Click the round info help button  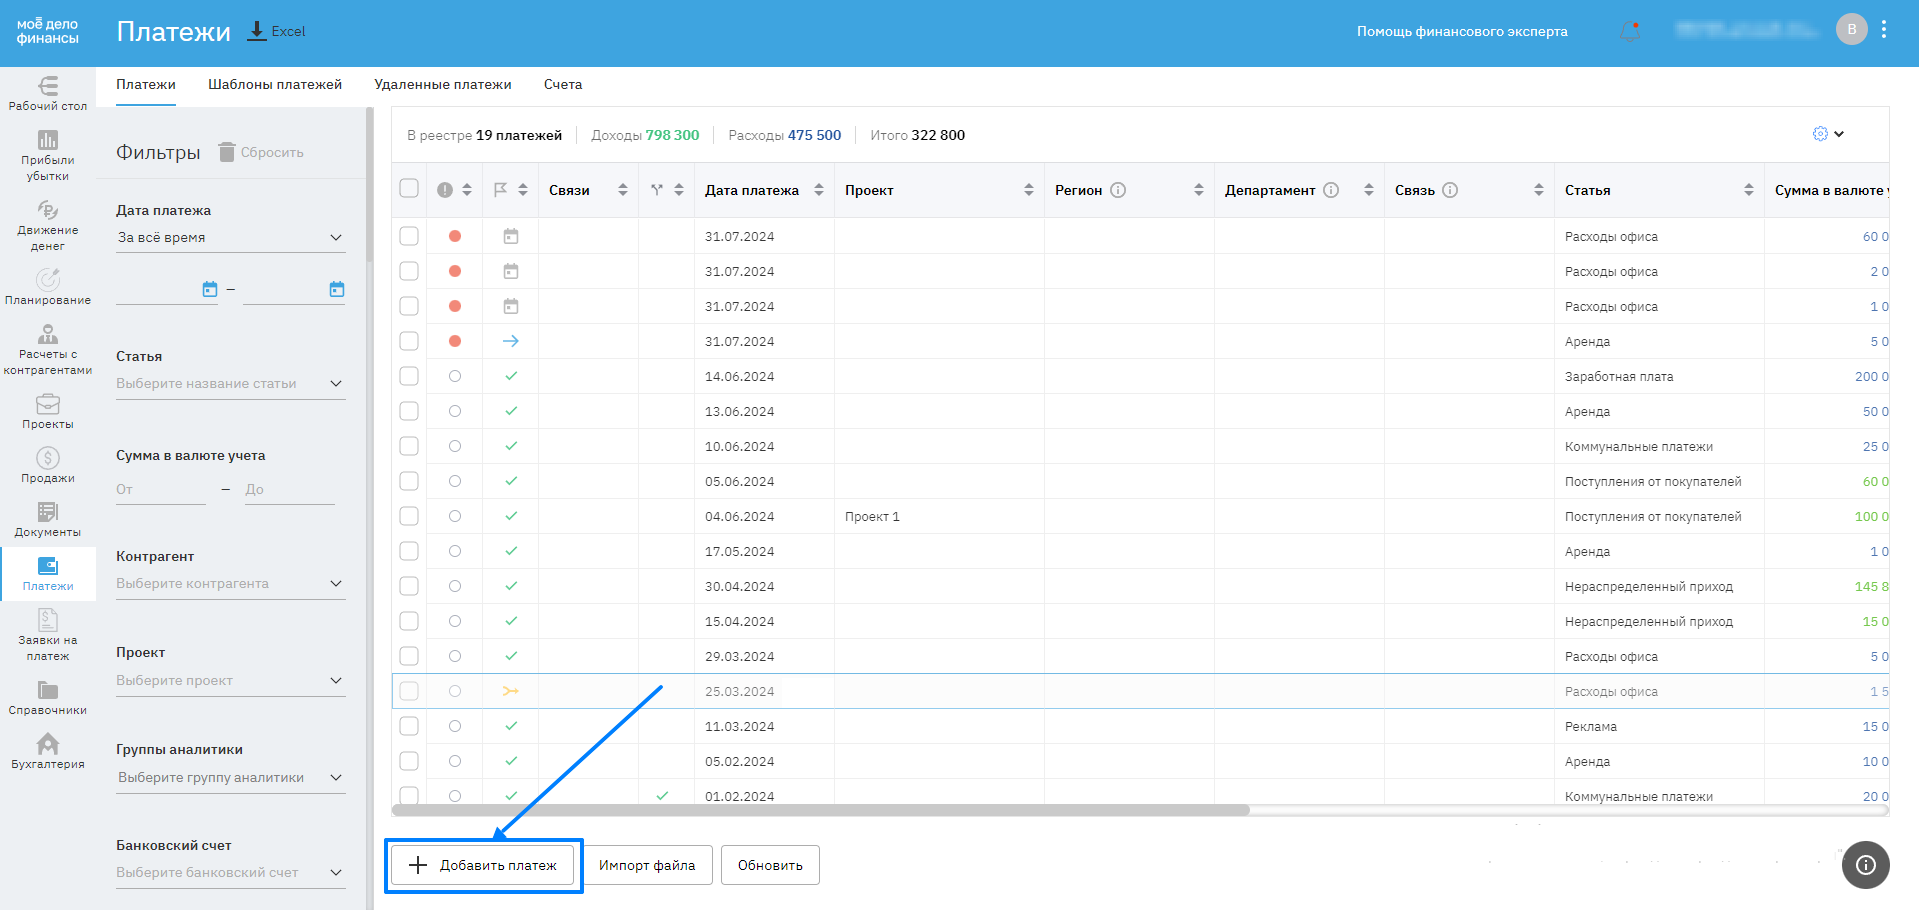pos(1865,865)
